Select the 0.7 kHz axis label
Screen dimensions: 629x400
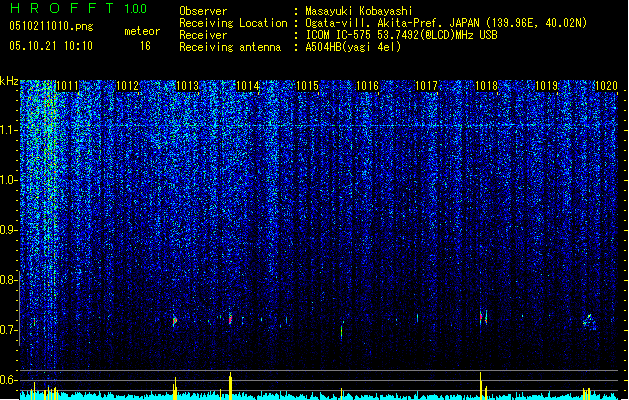9,330
